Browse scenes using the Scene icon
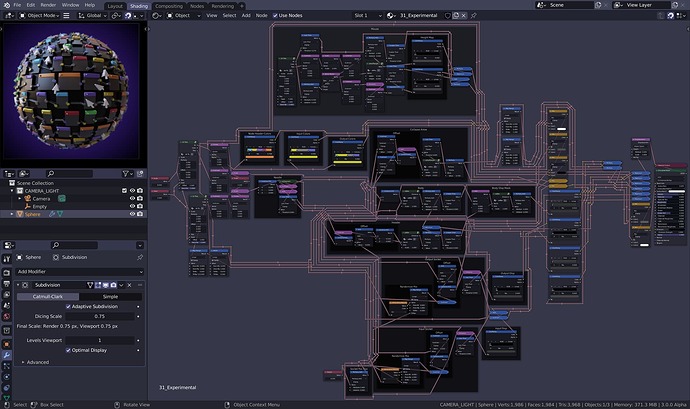 point(541,5)
